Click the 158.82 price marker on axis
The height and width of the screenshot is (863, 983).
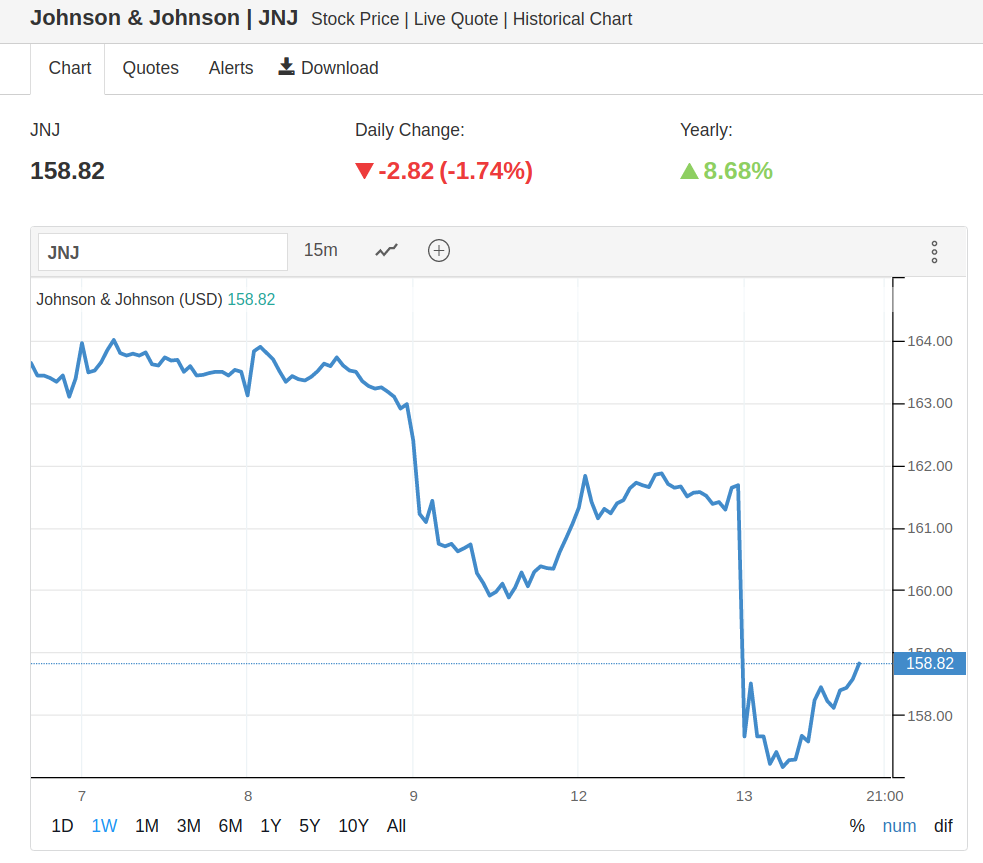pos(929,663)
